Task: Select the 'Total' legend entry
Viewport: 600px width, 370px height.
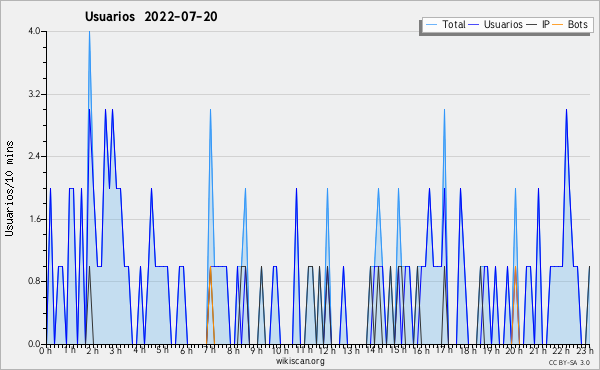Action: 454,24
